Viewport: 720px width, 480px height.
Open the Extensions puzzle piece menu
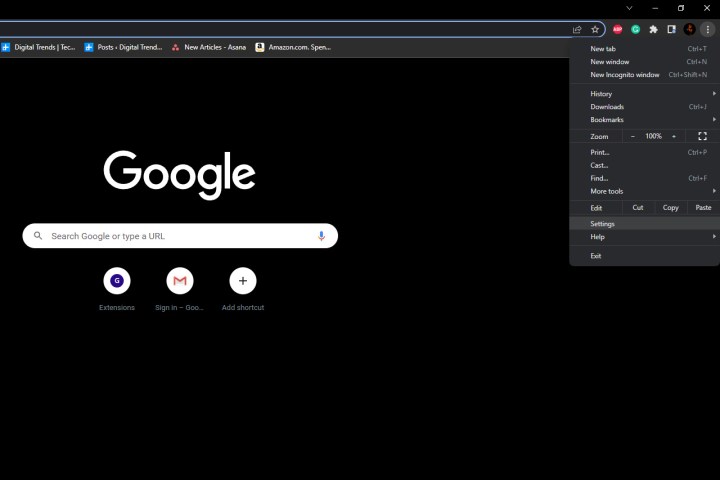(x=653, y=29)
